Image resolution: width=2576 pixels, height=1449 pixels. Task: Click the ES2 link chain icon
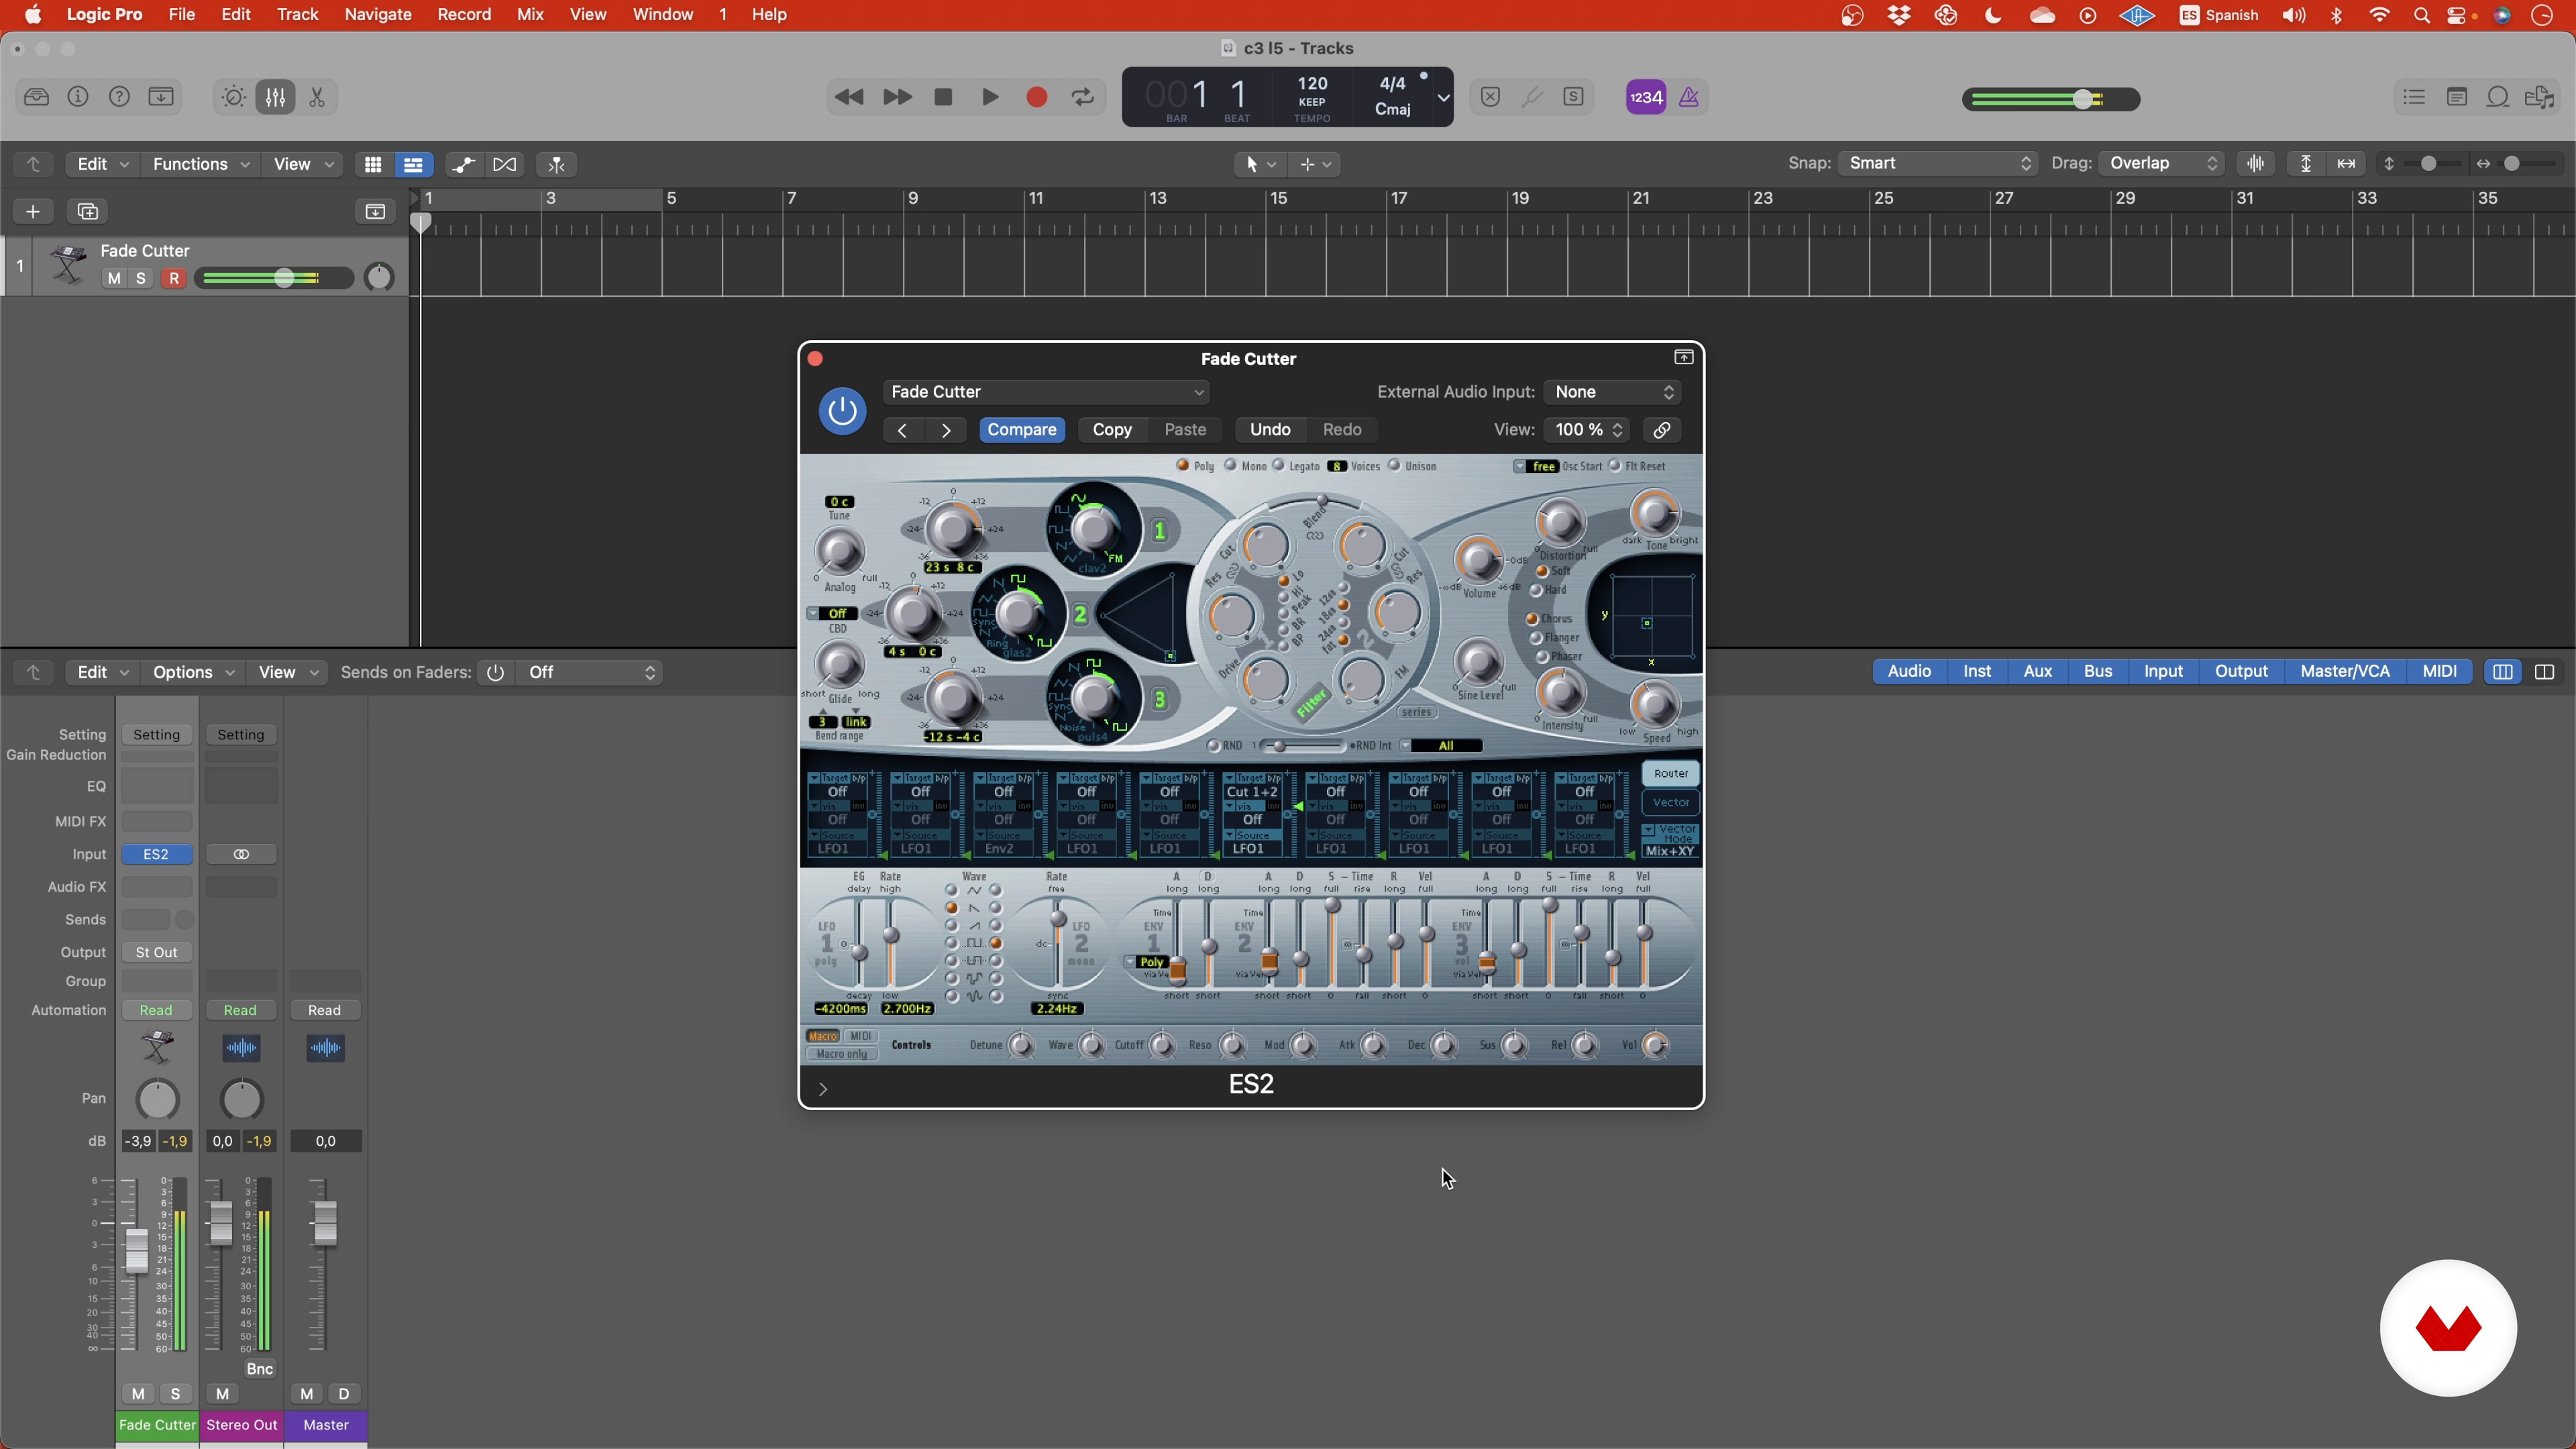(x=1662, y=430)
